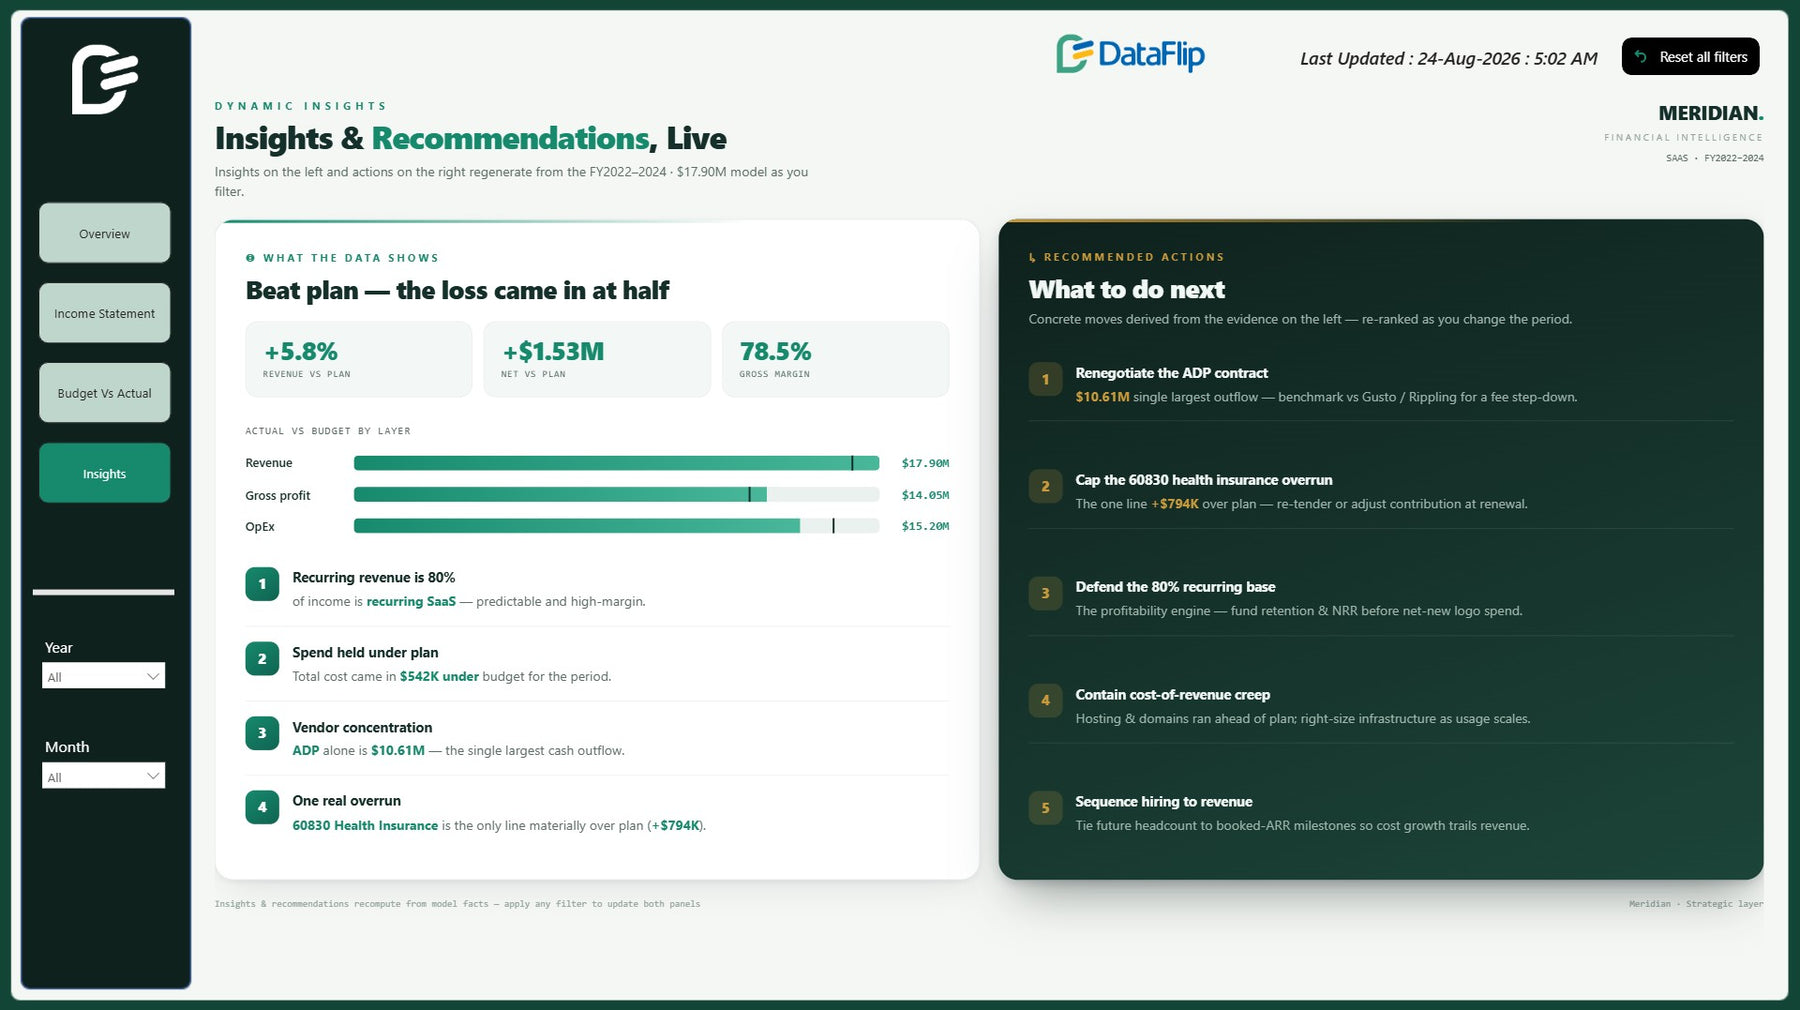This screenshot has height=1010, width=1800.
Task: Open the Month filter dropdown
Action: point(104,776)
